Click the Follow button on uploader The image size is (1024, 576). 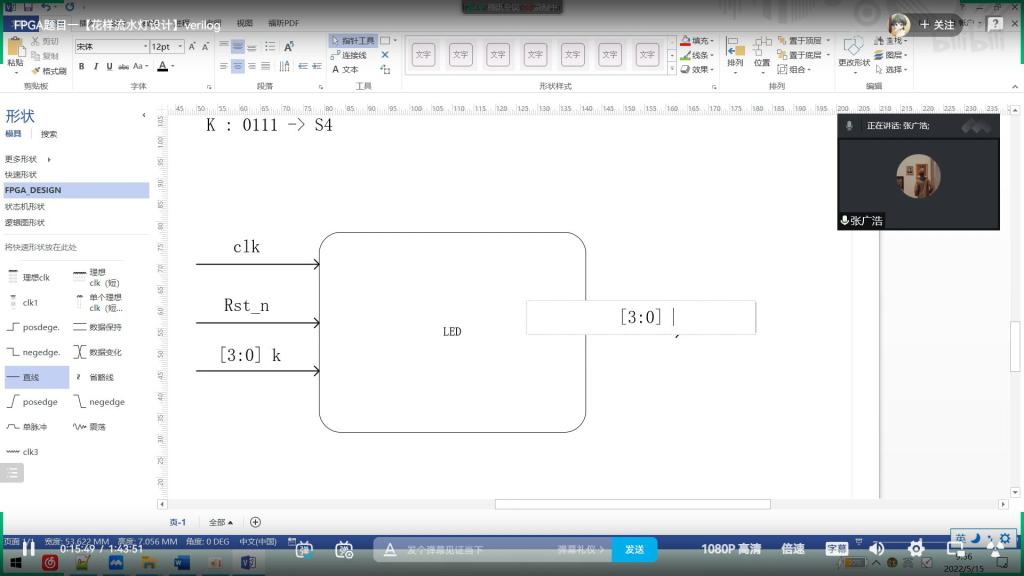(937, 24)
